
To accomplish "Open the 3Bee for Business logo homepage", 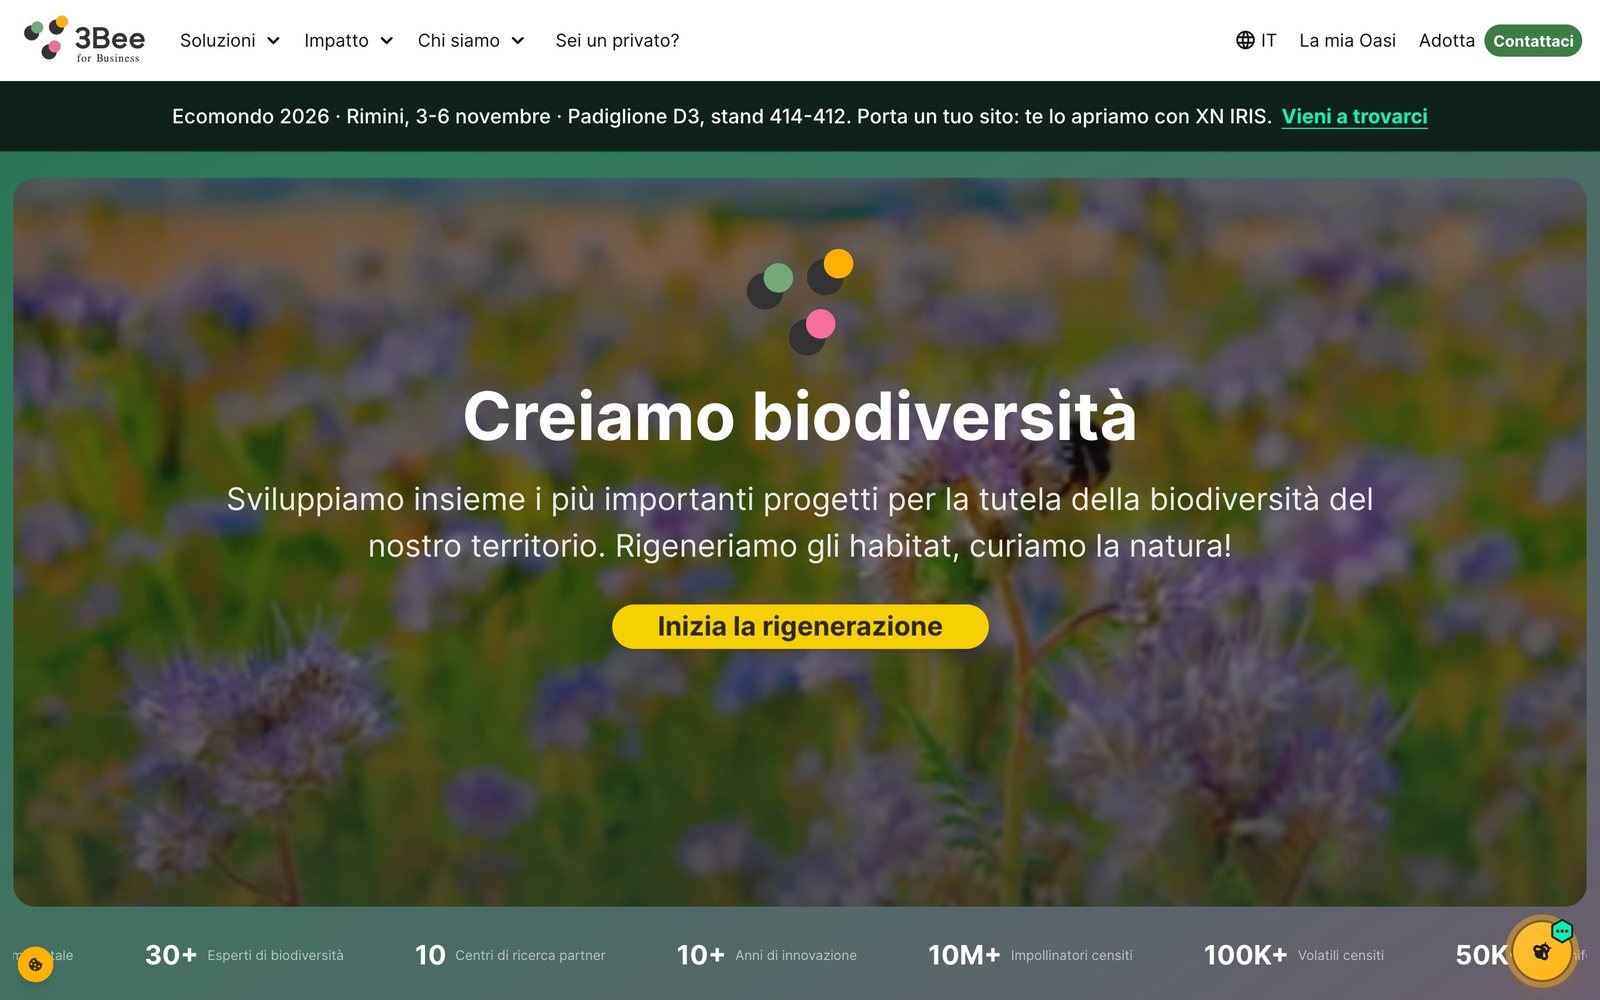I will [84, 40].
